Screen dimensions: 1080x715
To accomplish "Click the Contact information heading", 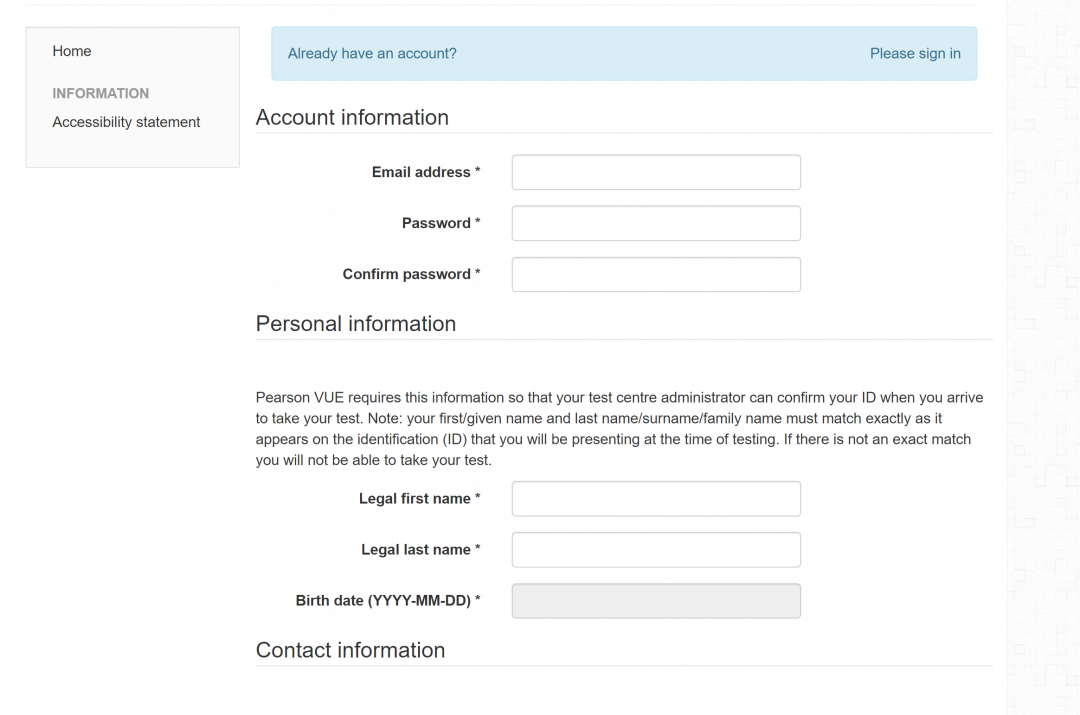I will (350, 650).
